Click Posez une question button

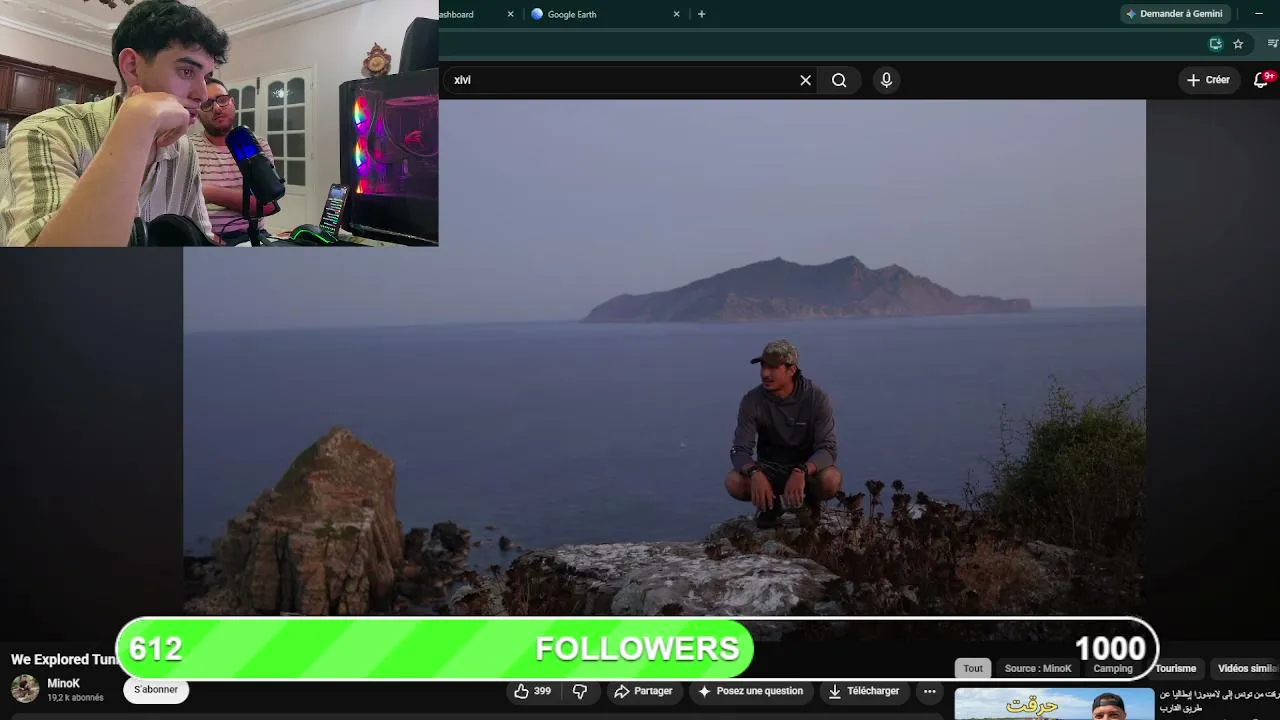click(750, 691)
